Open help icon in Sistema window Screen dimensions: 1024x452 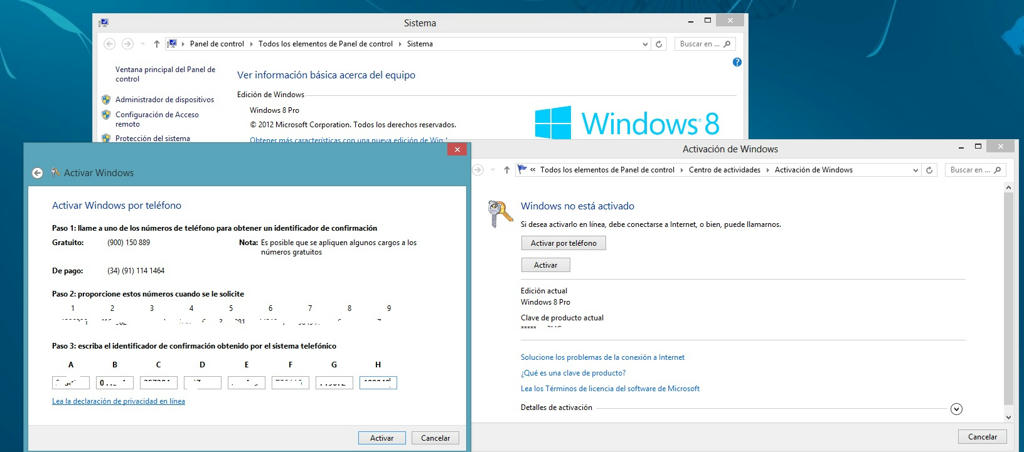point(737,62)
